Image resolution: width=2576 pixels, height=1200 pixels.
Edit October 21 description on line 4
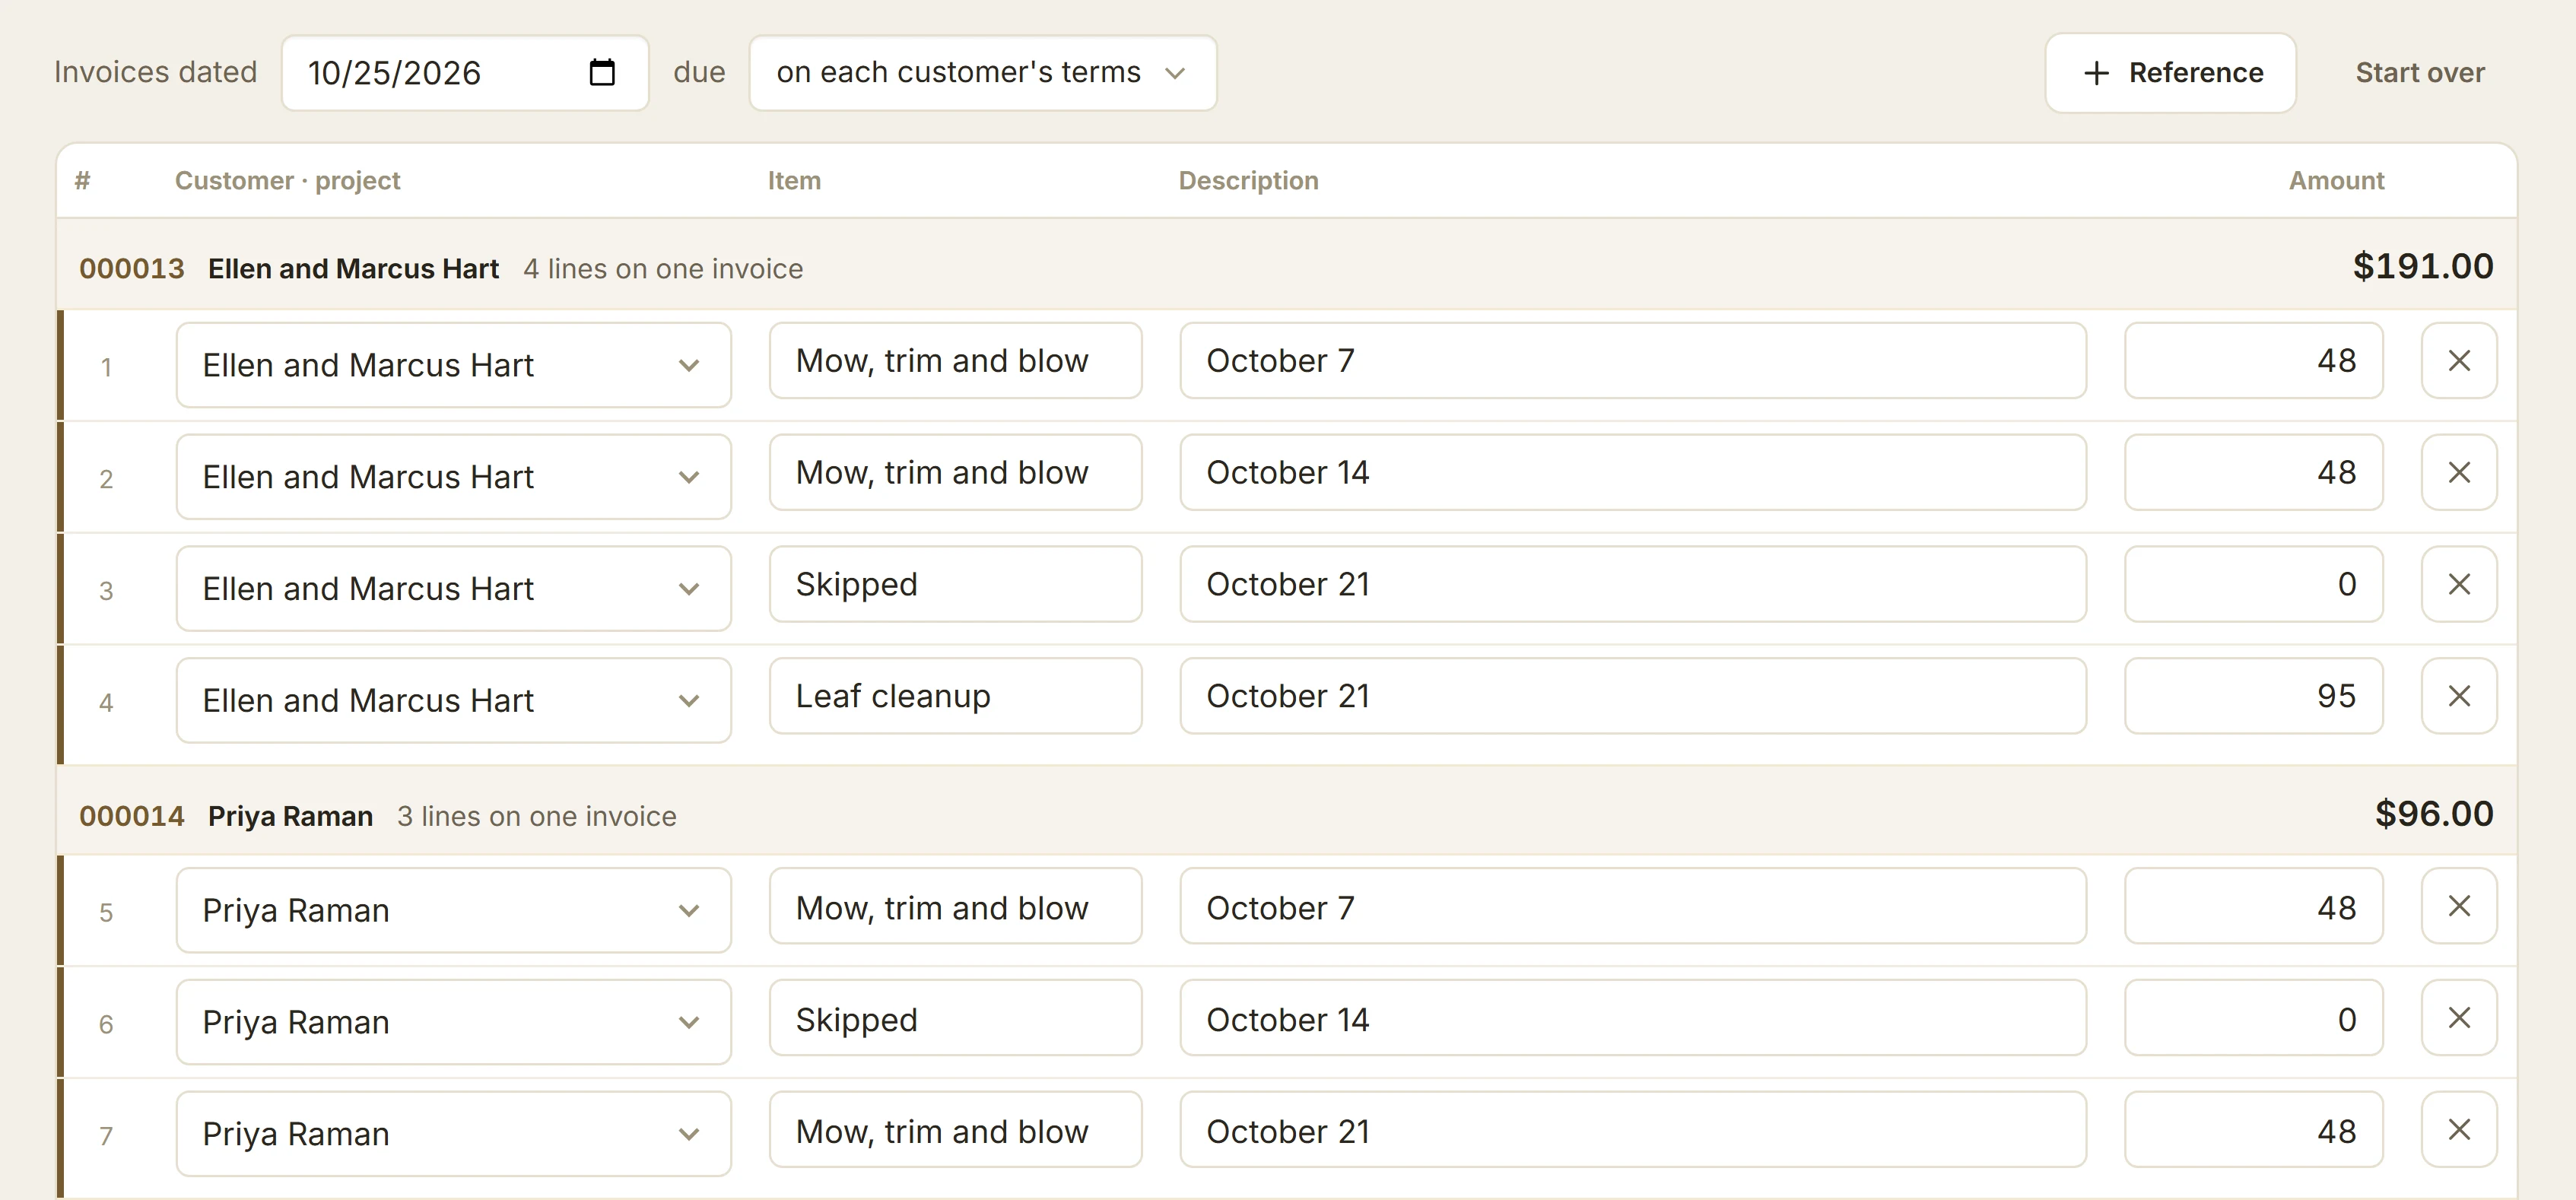[x=1633, y=697]
